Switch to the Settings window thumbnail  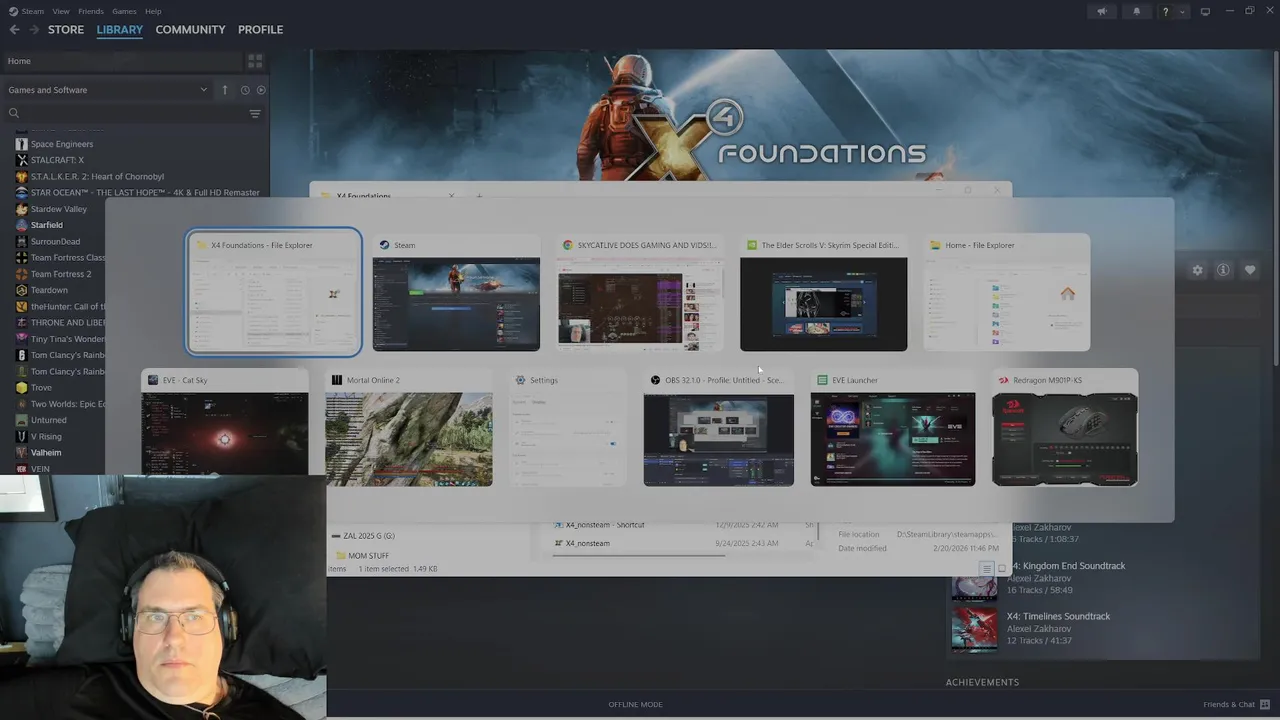click(568, 428)
